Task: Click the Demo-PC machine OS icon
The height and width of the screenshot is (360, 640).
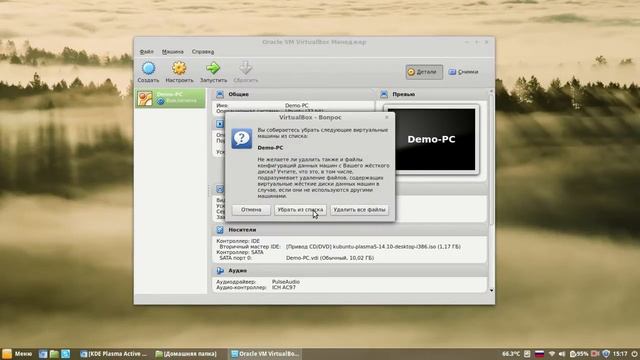Action: pyautogui.click(x=145, y=98)
